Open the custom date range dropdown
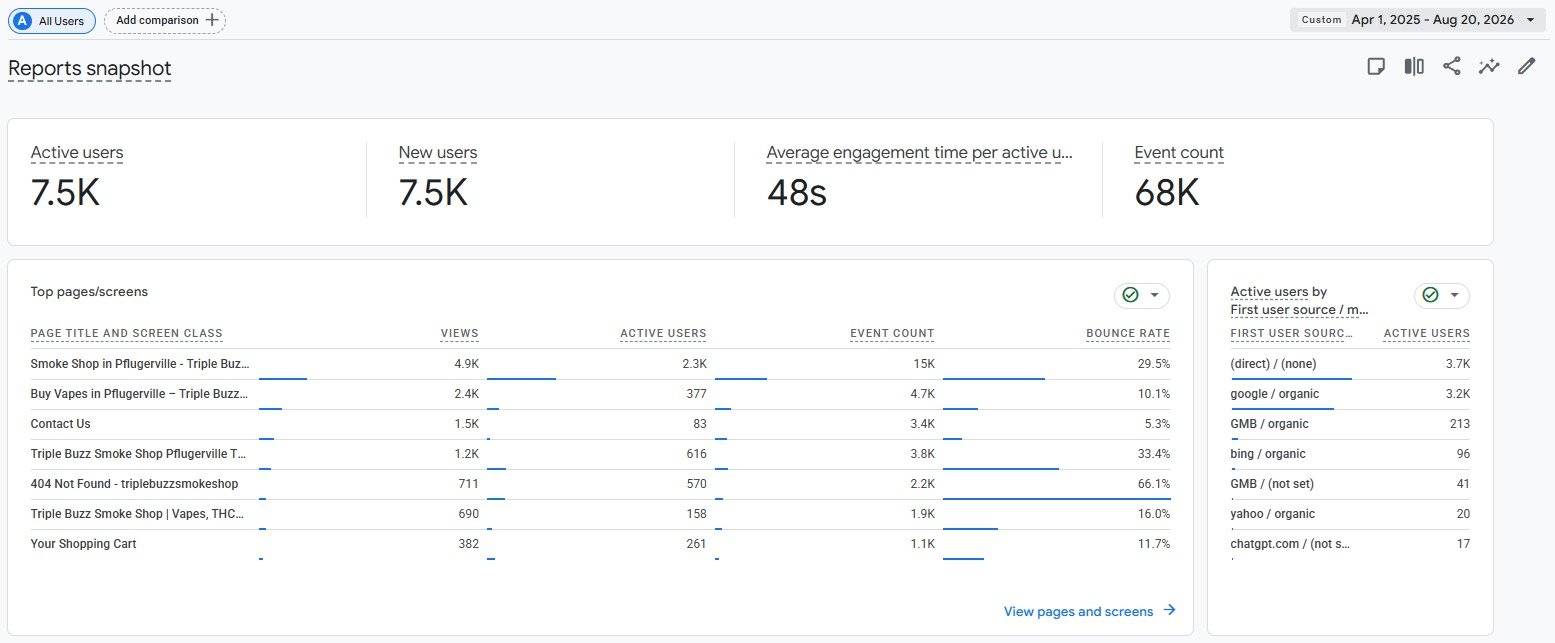Viewport: 1555px width, 643px height. pyautogui.click(x=1418, y=20)
